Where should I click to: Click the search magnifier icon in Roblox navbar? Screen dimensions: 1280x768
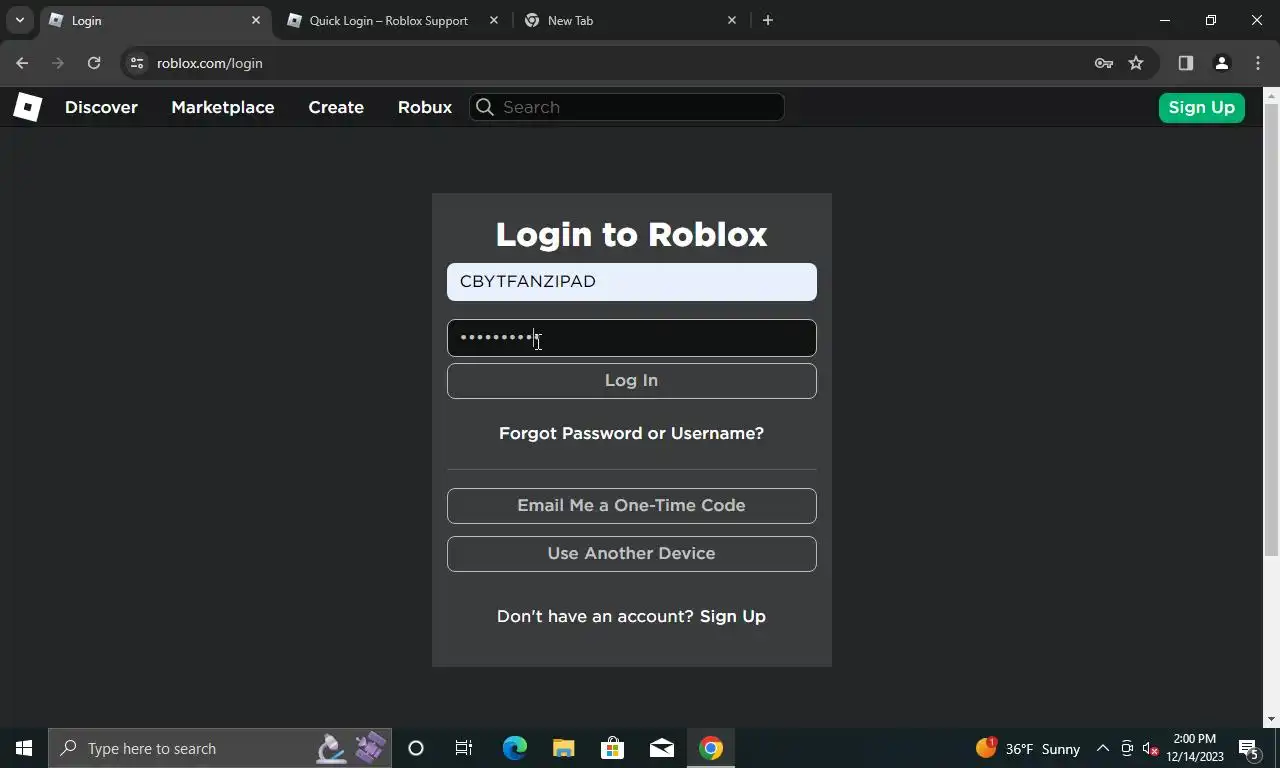pos(485,107)
